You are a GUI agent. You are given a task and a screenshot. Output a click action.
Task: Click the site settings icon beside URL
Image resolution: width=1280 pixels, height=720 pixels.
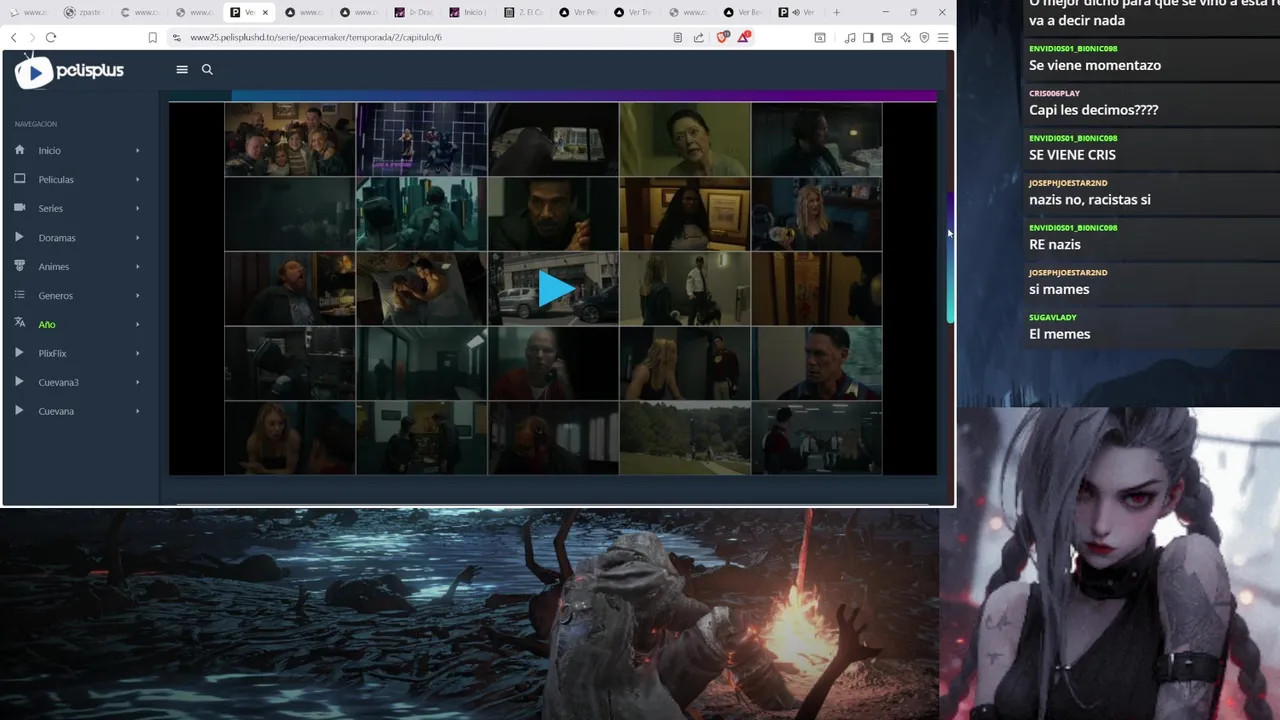[177, 37]
